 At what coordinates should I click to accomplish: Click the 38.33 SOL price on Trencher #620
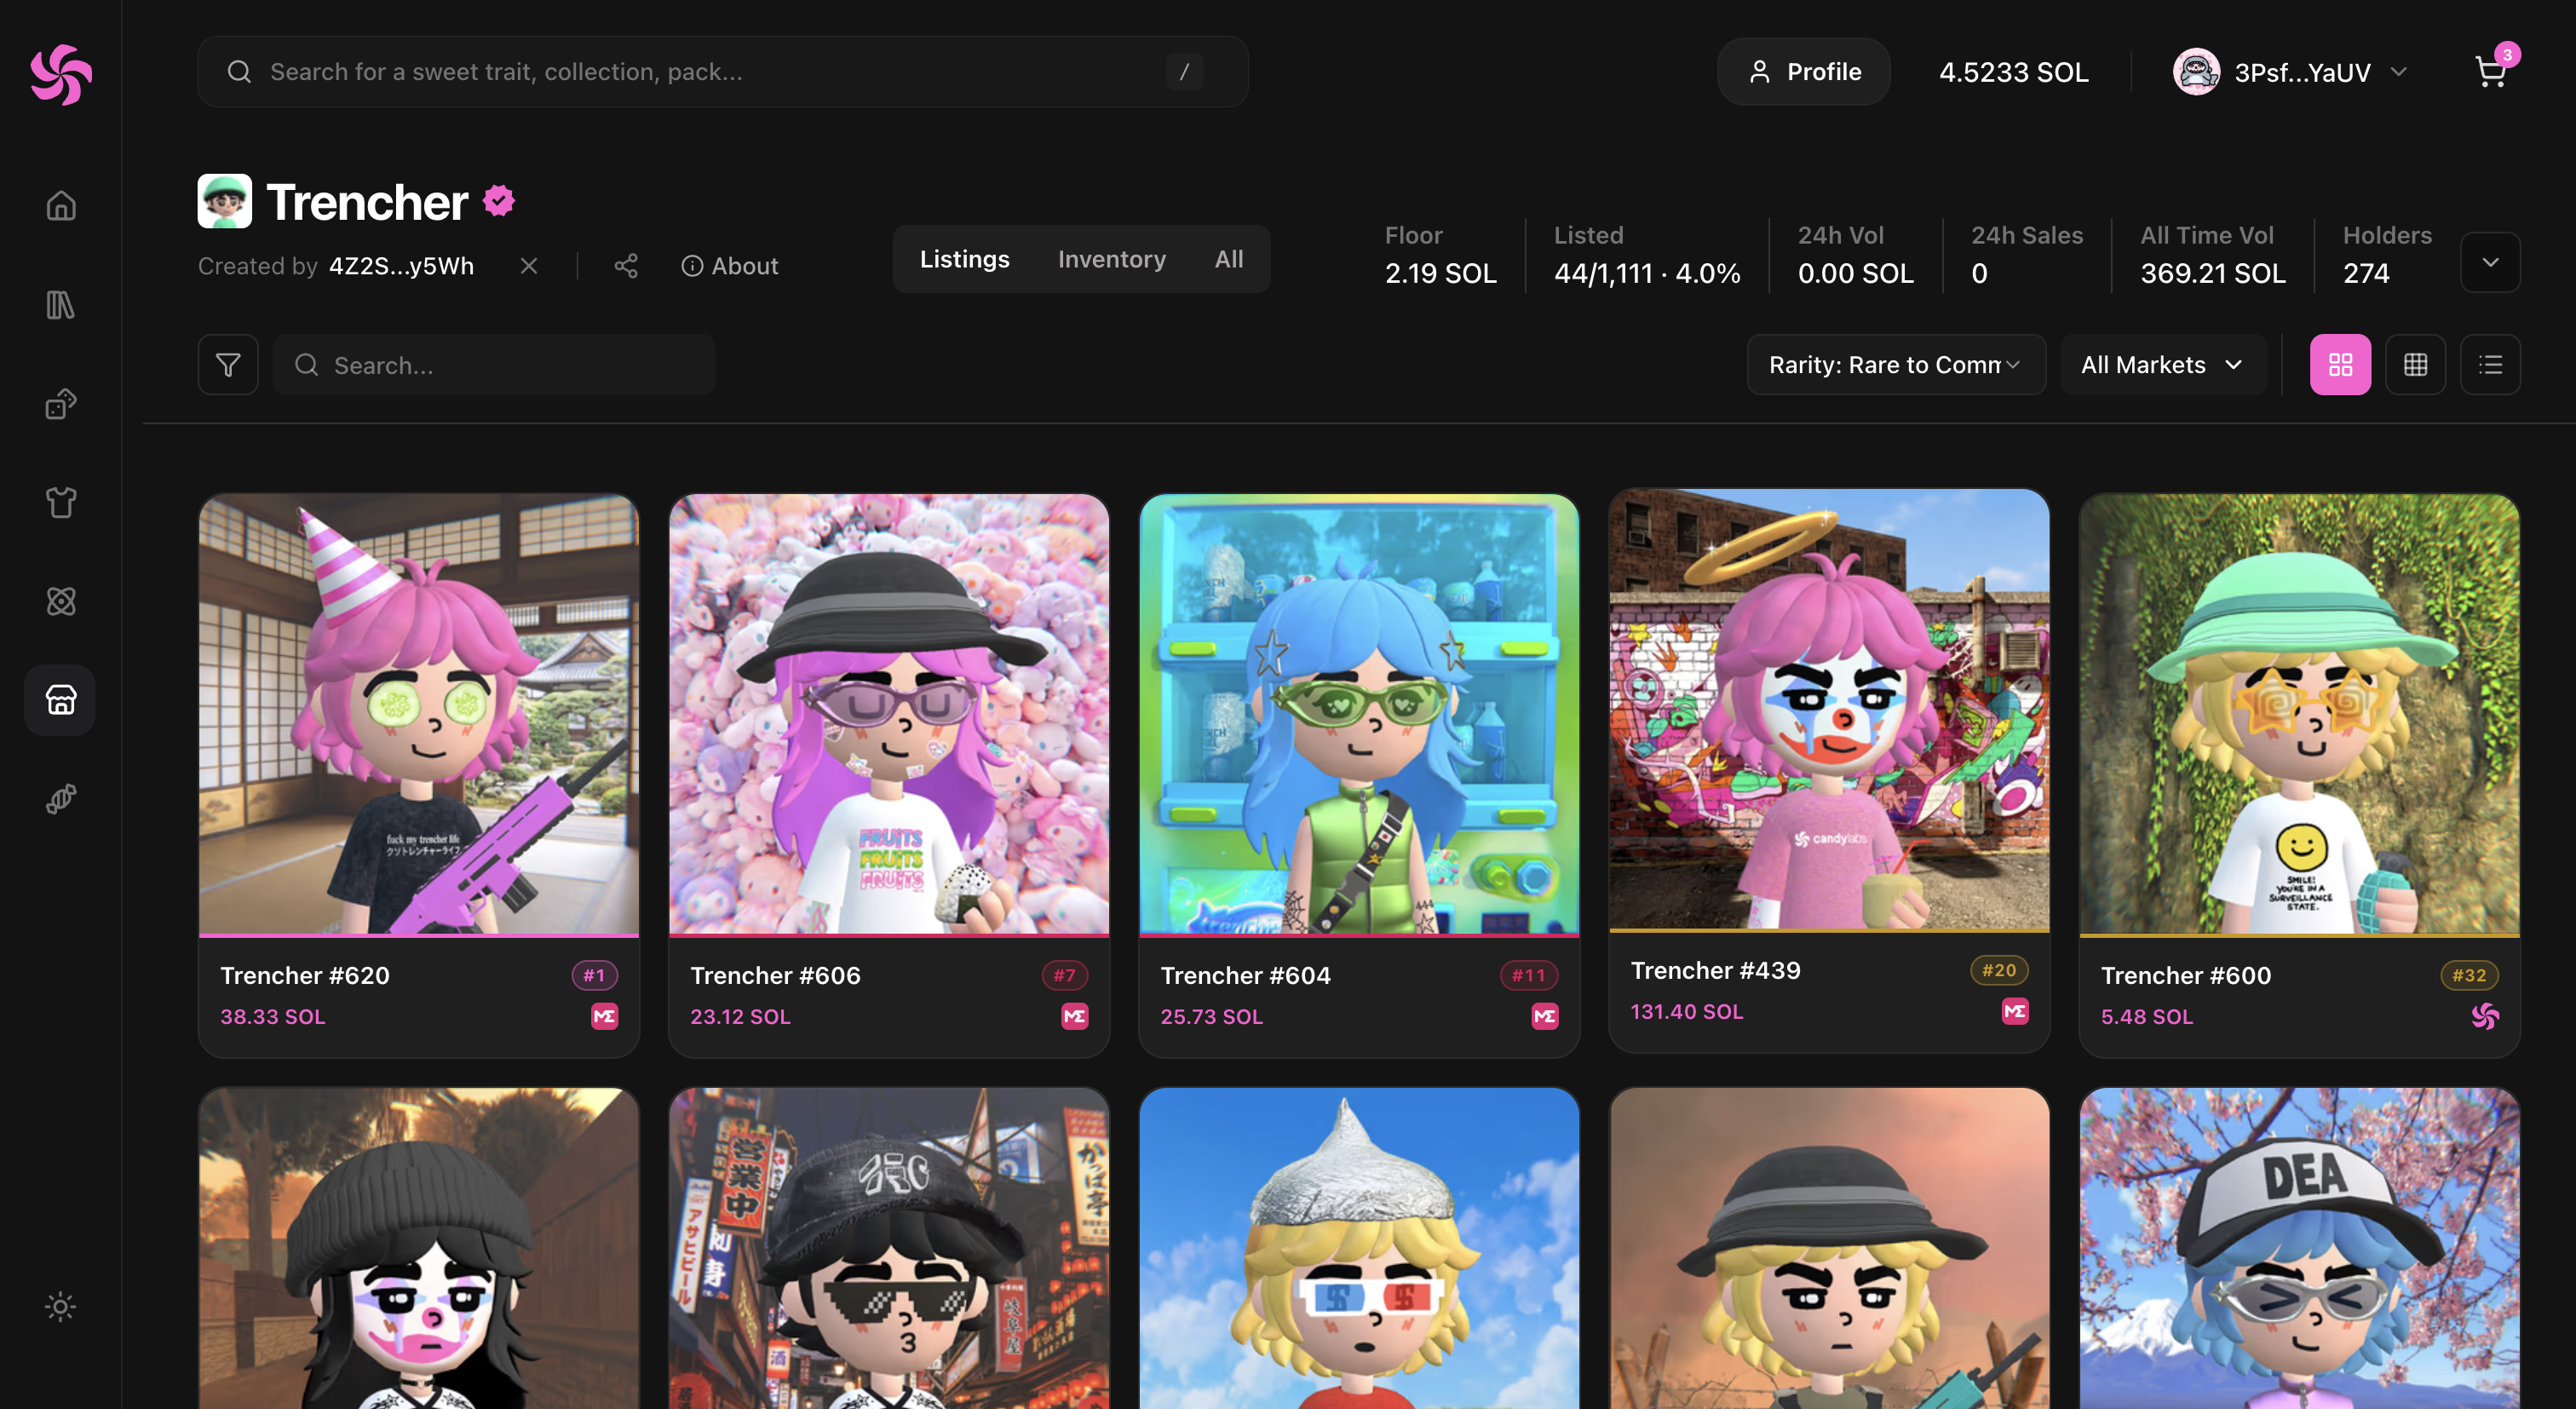point(273,1017)
